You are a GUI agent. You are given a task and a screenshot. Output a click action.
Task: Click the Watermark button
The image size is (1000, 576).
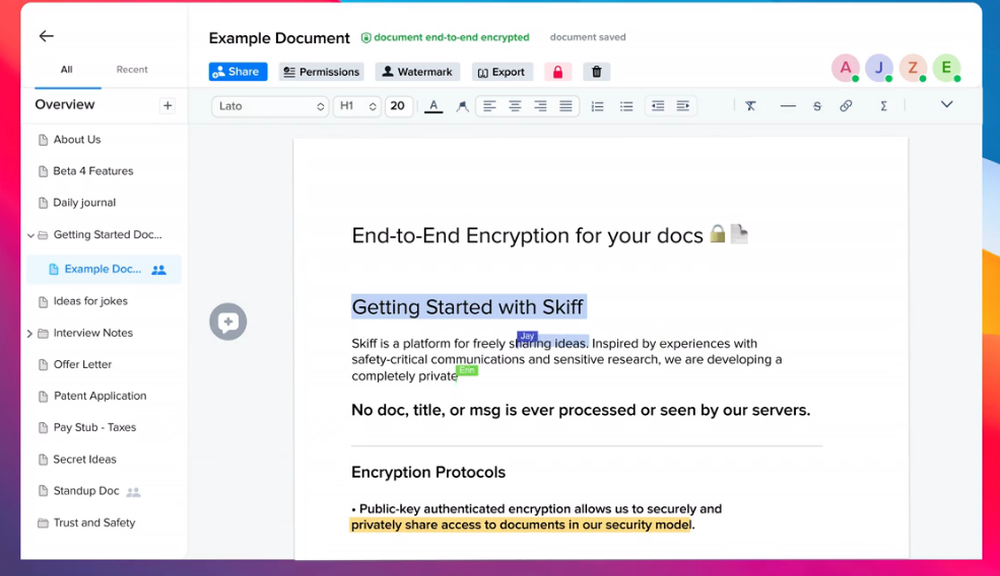(x=417, y=71)
